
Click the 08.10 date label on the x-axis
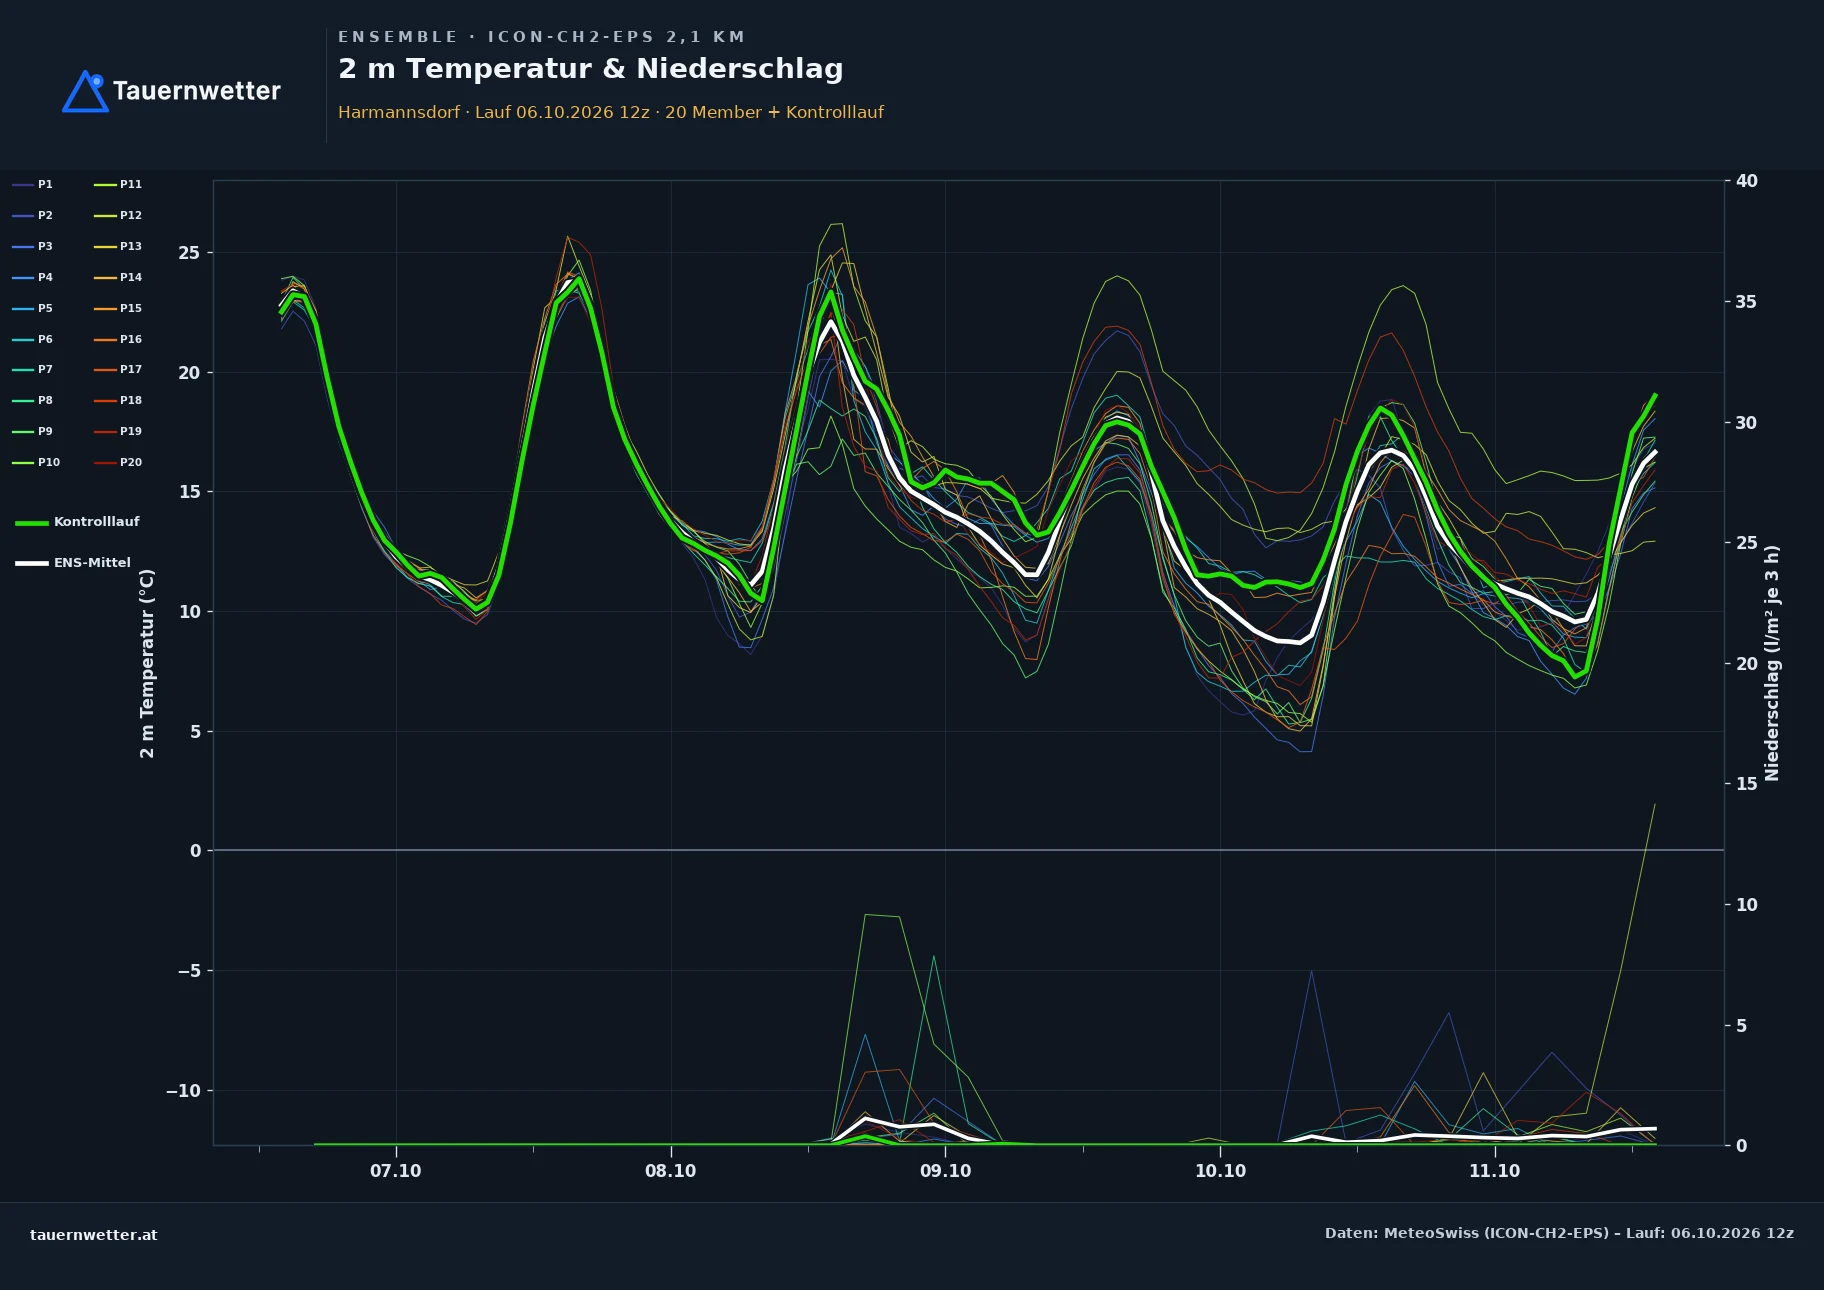tap(670, 1171)
